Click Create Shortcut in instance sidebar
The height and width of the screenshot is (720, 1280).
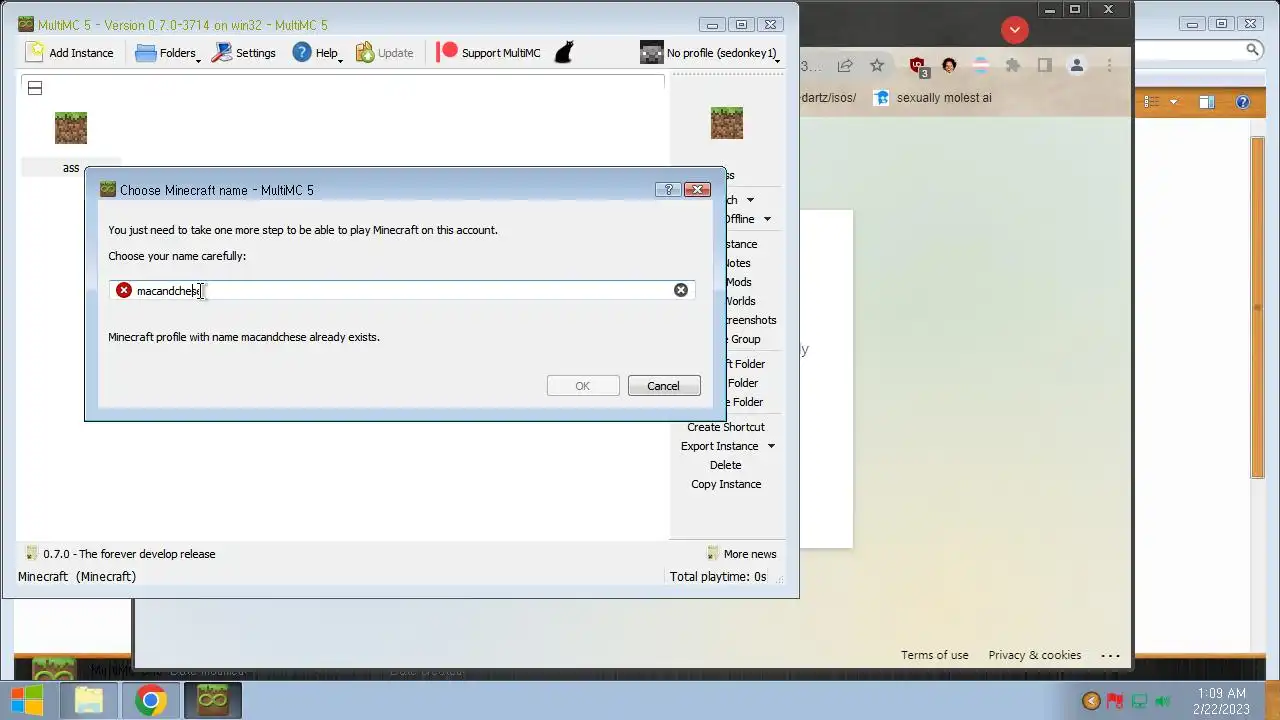click(x=725, y=427)
